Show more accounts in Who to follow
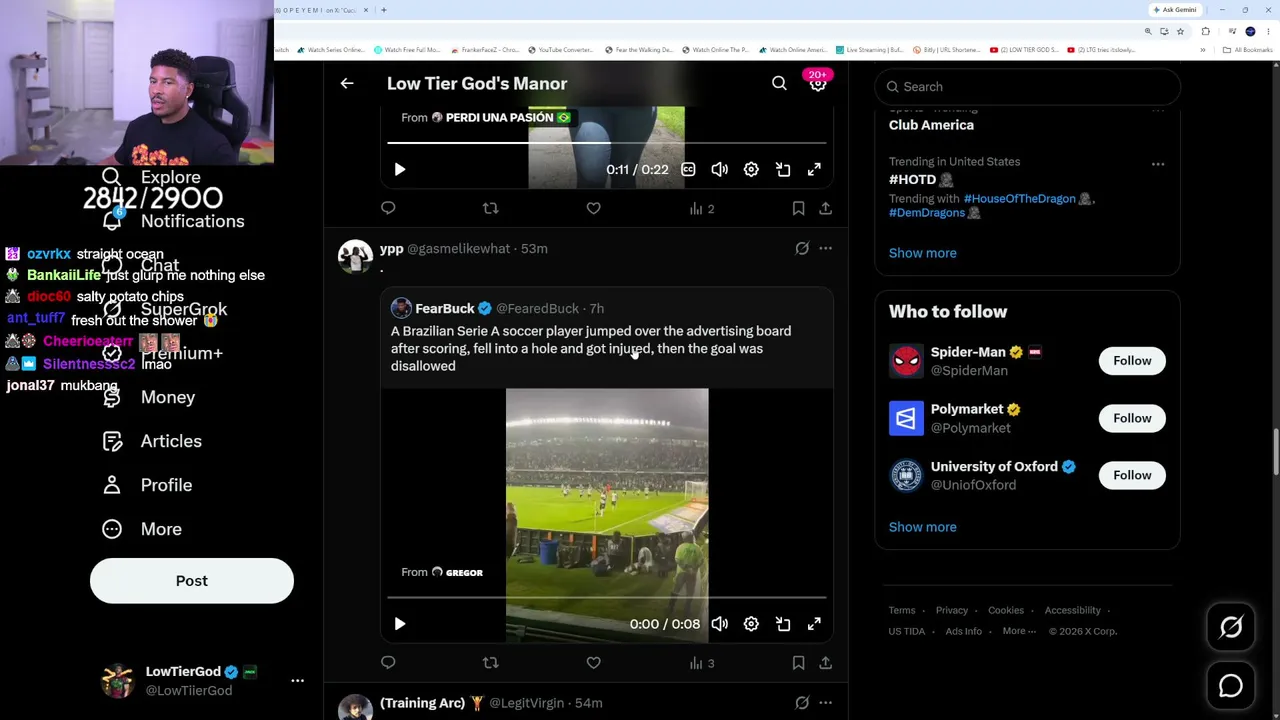The height and width of the screenshot is (720, 1280). click(x=922, y=527)
